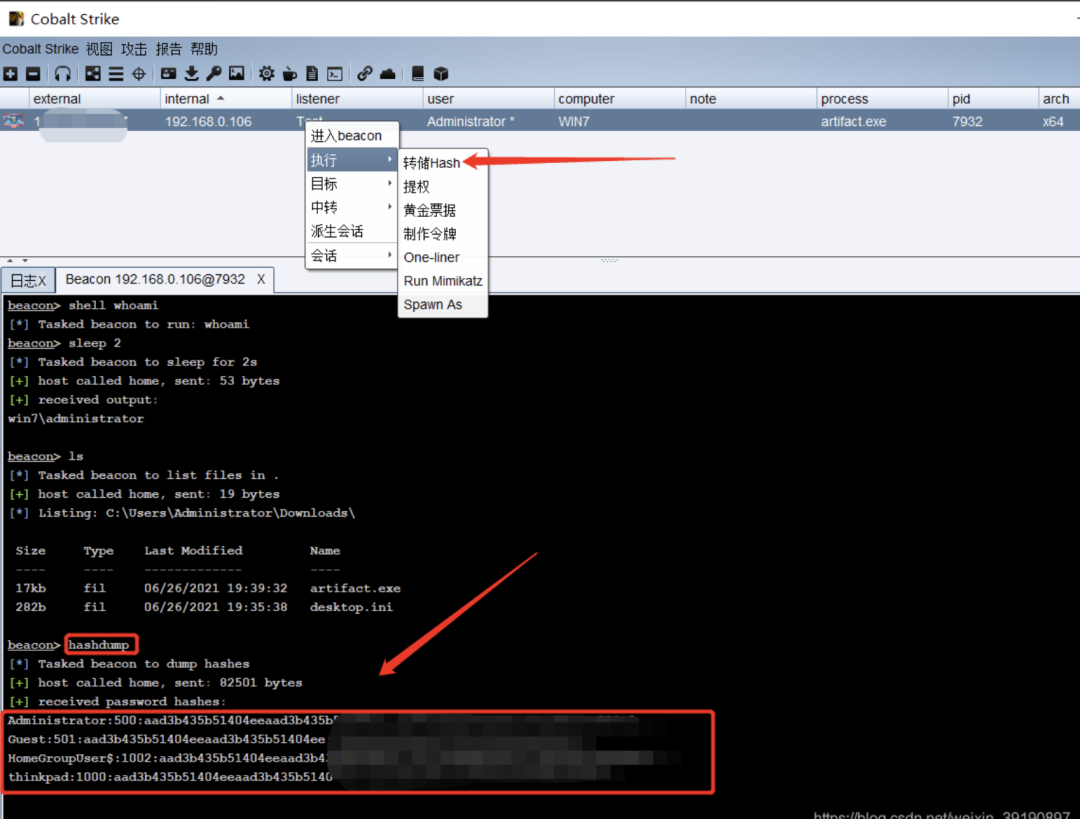
Task: Click the down arrow on the pane splitter
Action: coord(25,261)
